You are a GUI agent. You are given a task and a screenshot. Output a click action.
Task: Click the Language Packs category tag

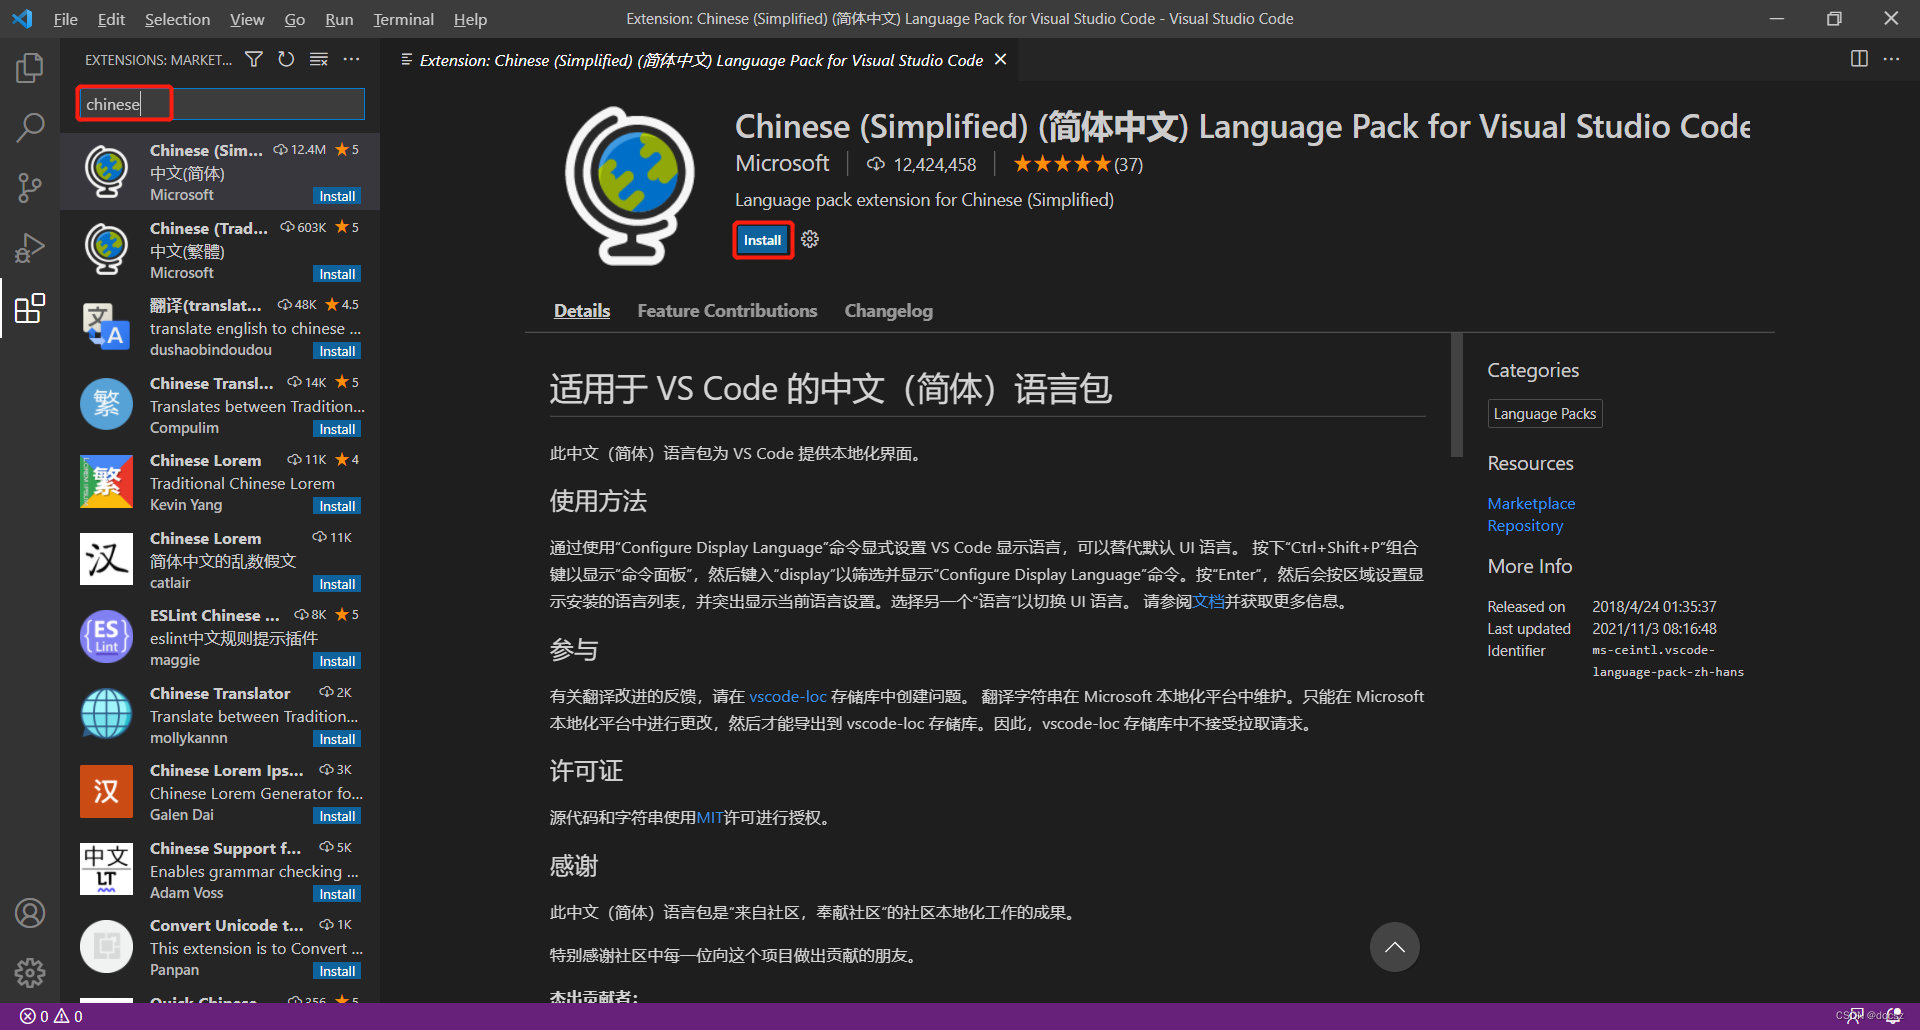[x=1545, y=414]
